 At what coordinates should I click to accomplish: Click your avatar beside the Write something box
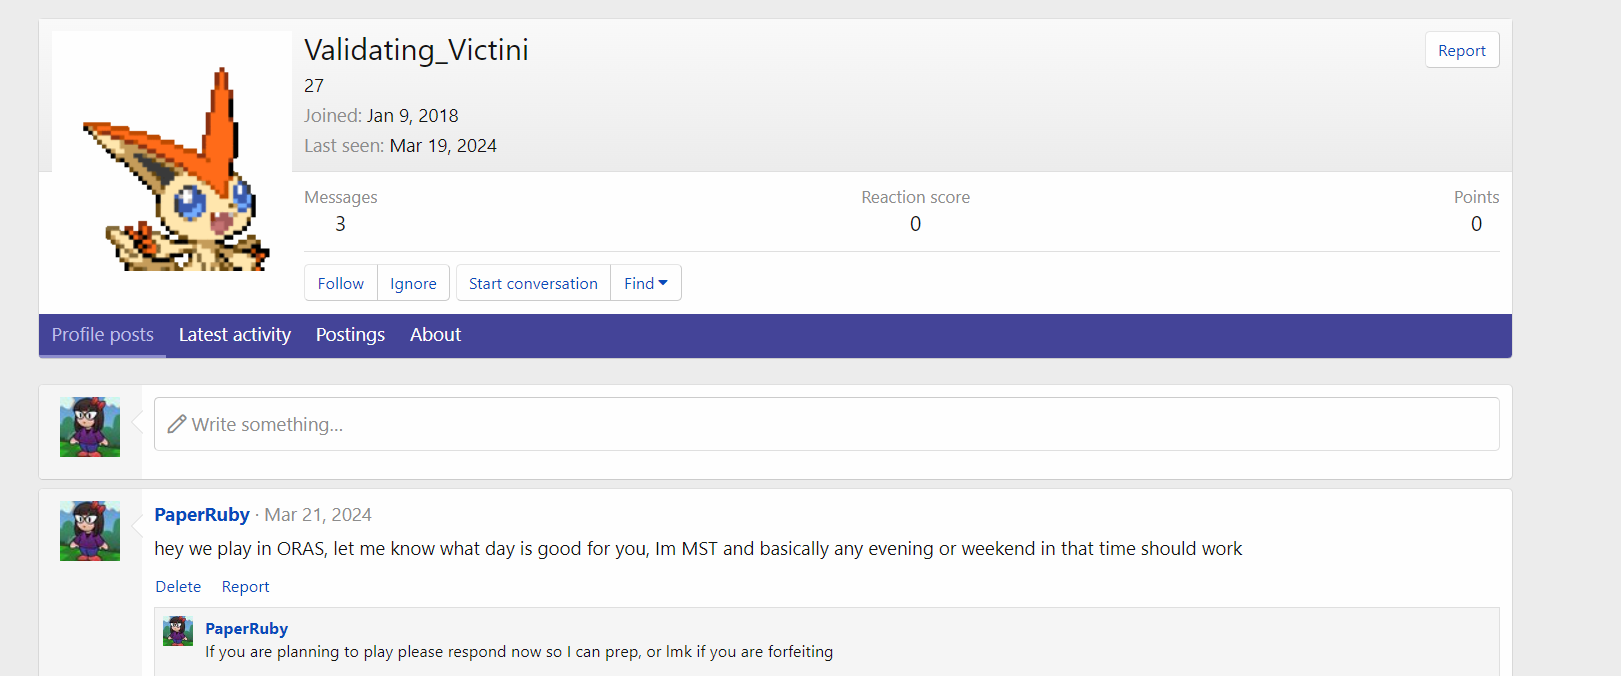[90, 427]
